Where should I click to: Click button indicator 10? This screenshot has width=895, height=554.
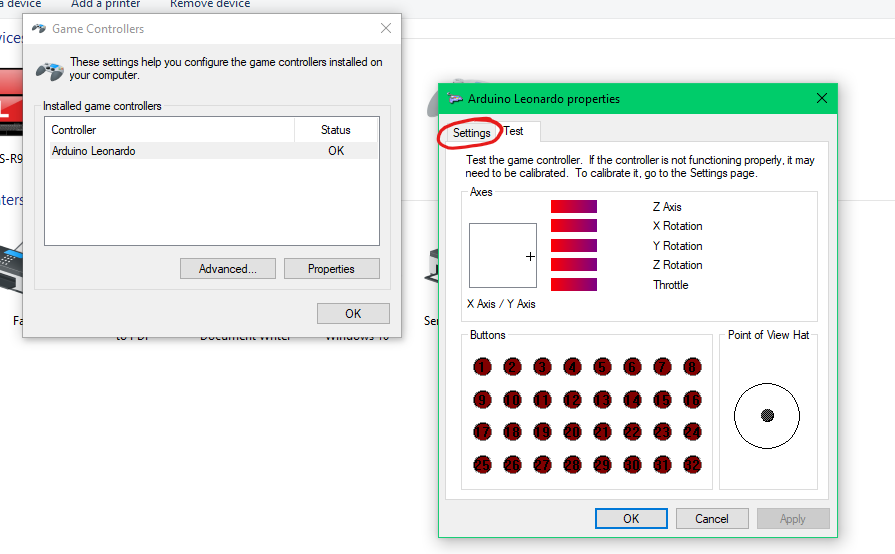click(513, 399)
